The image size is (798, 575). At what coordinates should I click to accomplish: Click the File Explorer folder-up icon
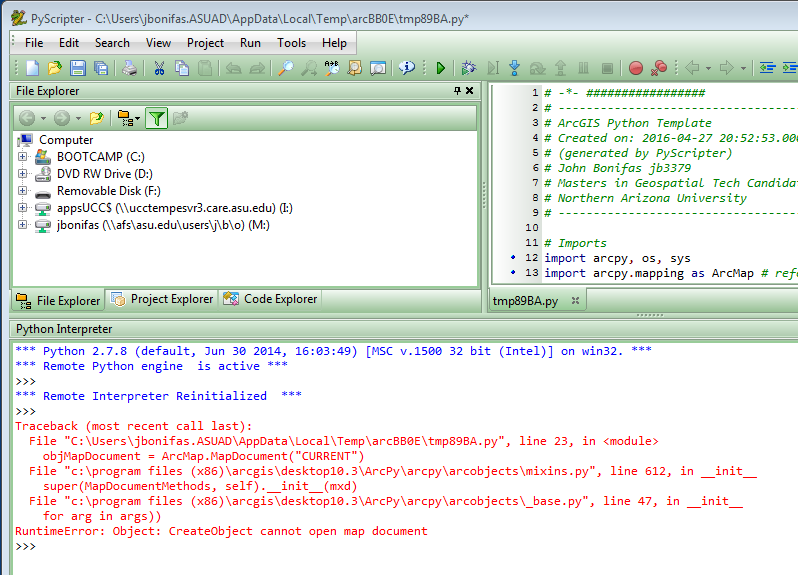coord(96,118)
